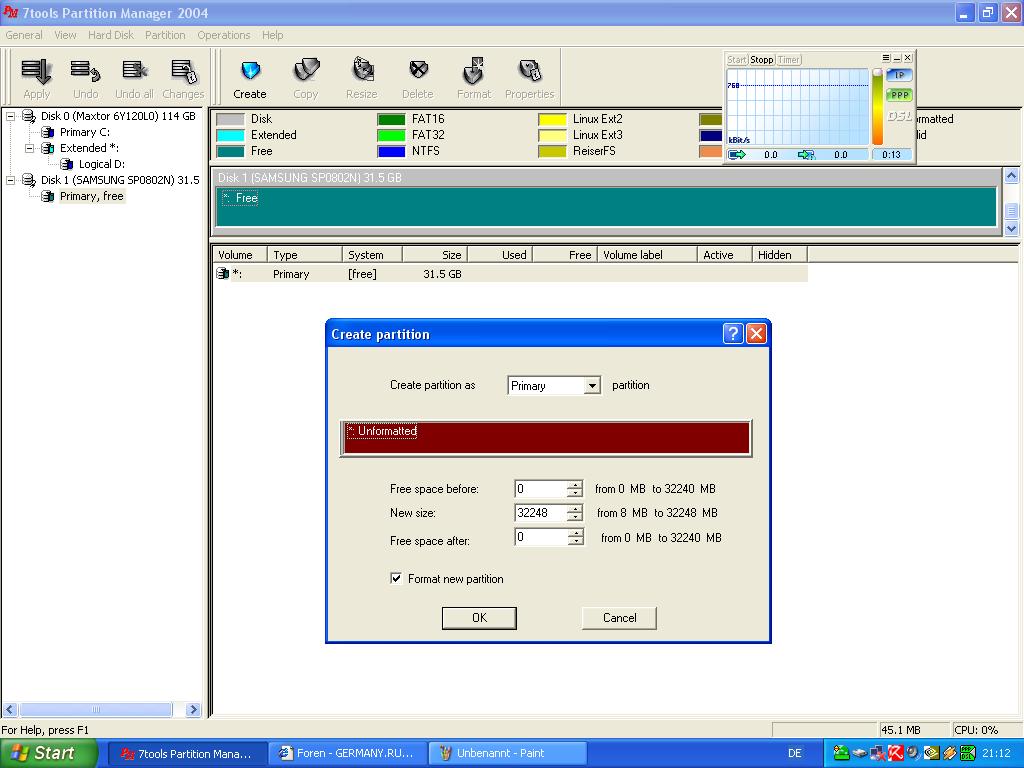Click the partition icon in the volume list row
Screen dimensions: 1024x768
click(x=223, y=274)
